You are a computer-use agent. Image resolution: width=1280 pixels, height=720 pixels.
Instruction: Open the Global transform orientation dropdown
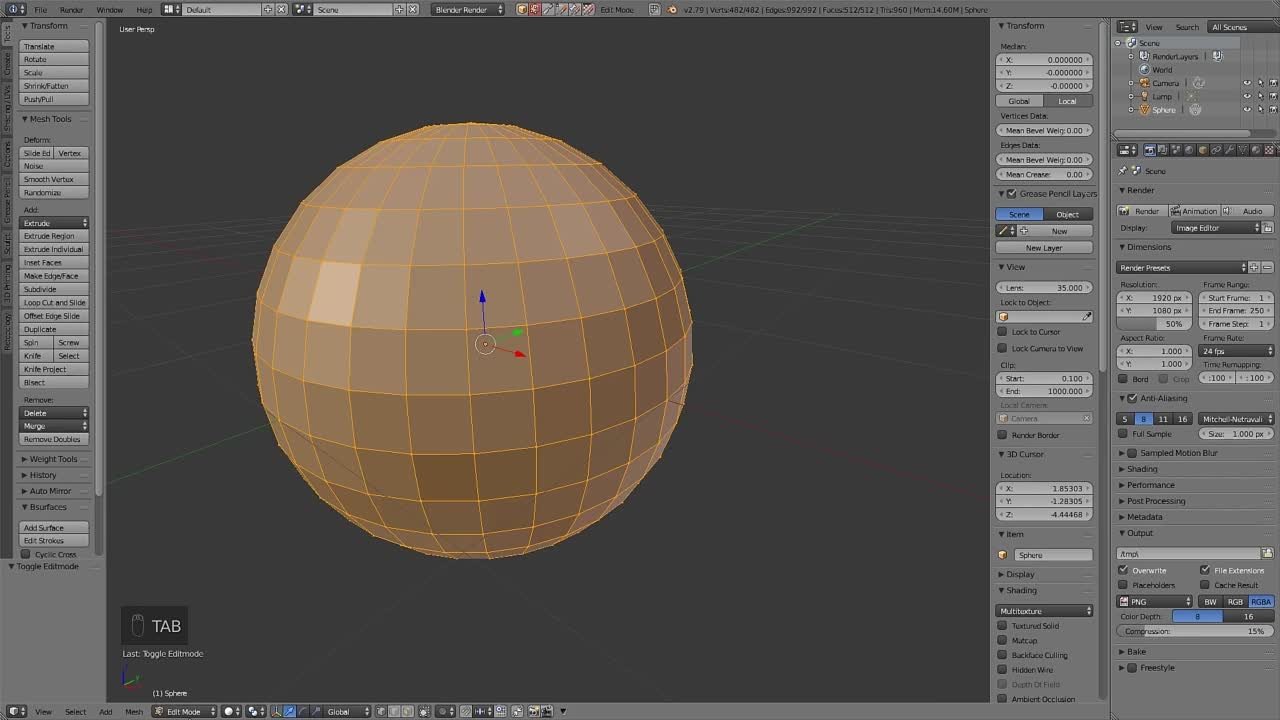[x=345, y=711]
